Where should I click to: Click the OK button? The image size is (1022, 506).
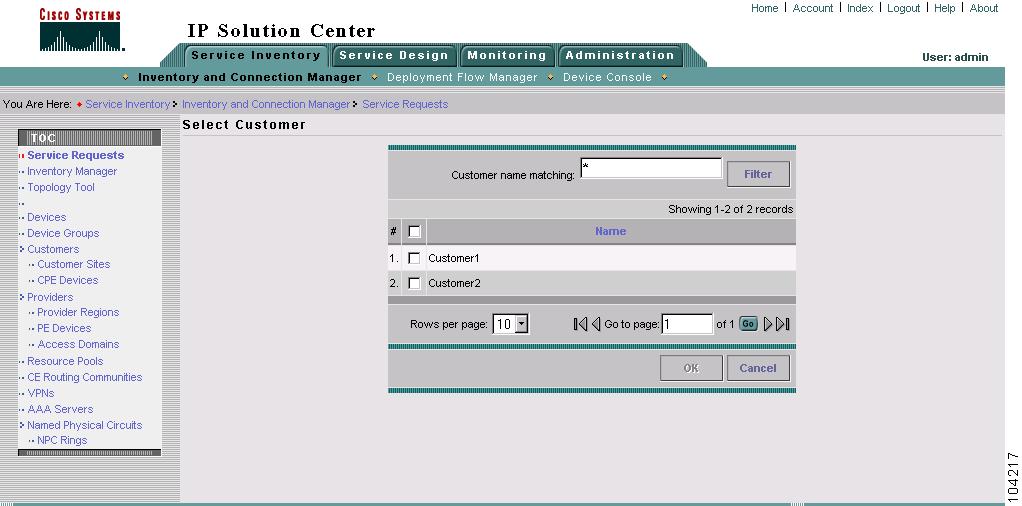(691, 368)
